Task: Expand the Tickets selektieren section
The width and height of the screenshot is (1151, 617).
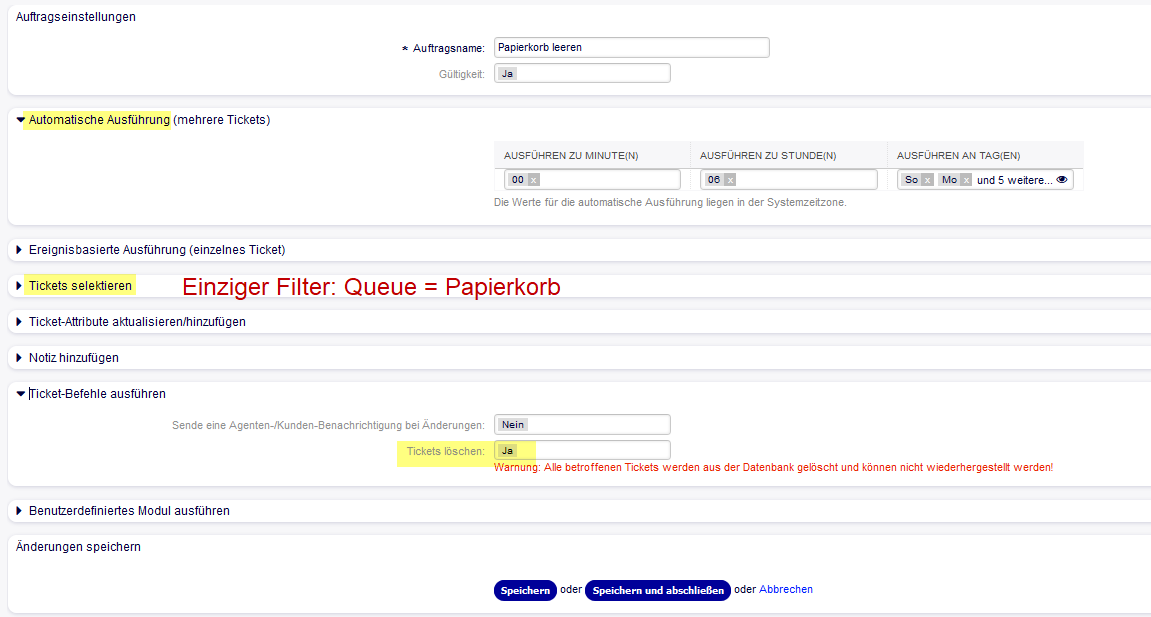Action: (x=80, y=286)
